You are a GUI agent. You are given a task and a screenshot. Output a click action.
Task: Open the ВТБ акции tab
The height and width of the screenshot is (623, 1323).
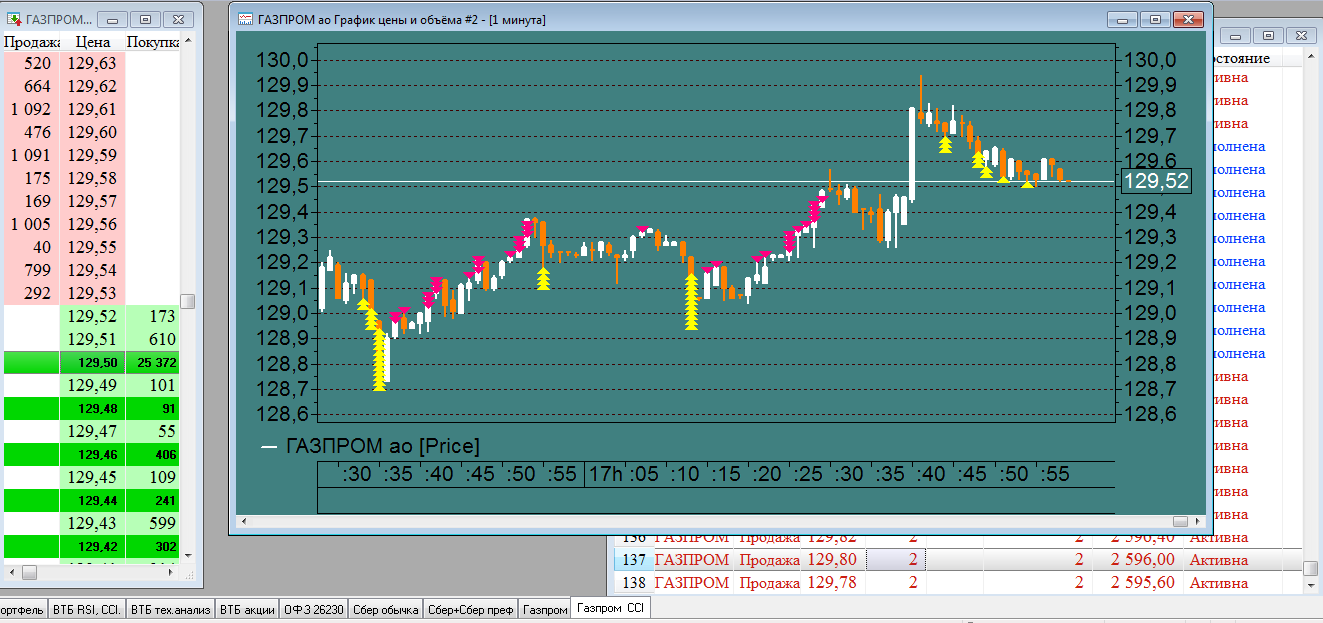click(247, 609)
